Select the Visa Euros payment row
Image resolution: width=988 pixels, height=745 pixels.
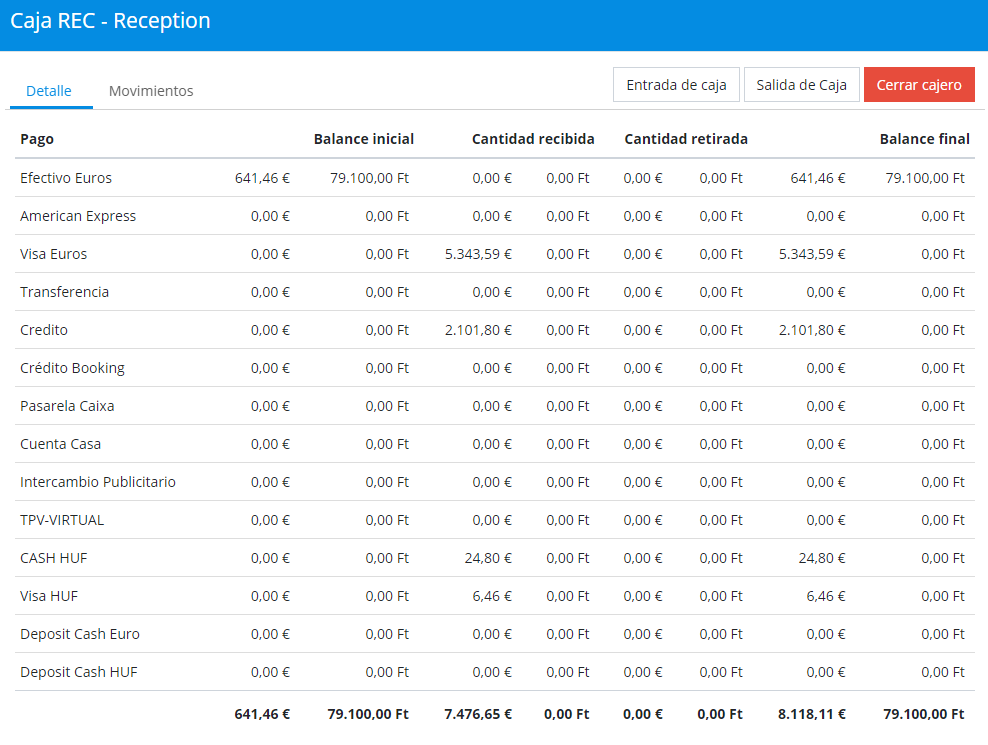coord(54,254)
